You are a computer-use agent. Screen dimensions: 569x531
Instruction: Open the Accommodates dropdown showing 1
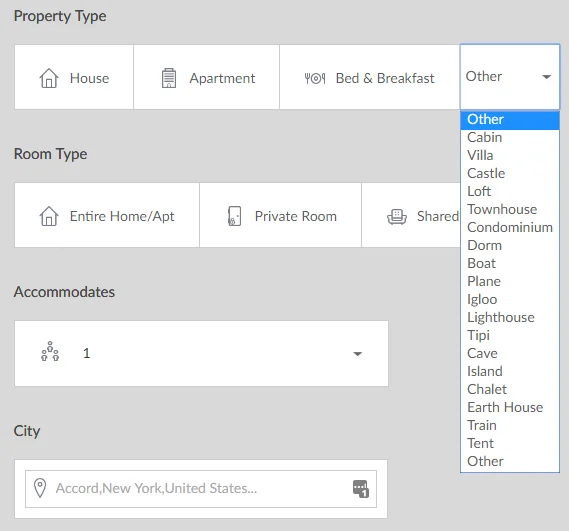point(201,354)
